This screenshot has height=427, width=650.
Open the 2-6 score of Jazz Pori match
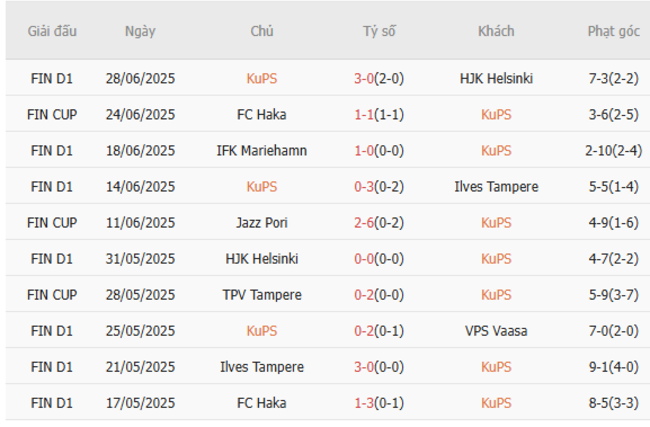click(x=365, y=222)
